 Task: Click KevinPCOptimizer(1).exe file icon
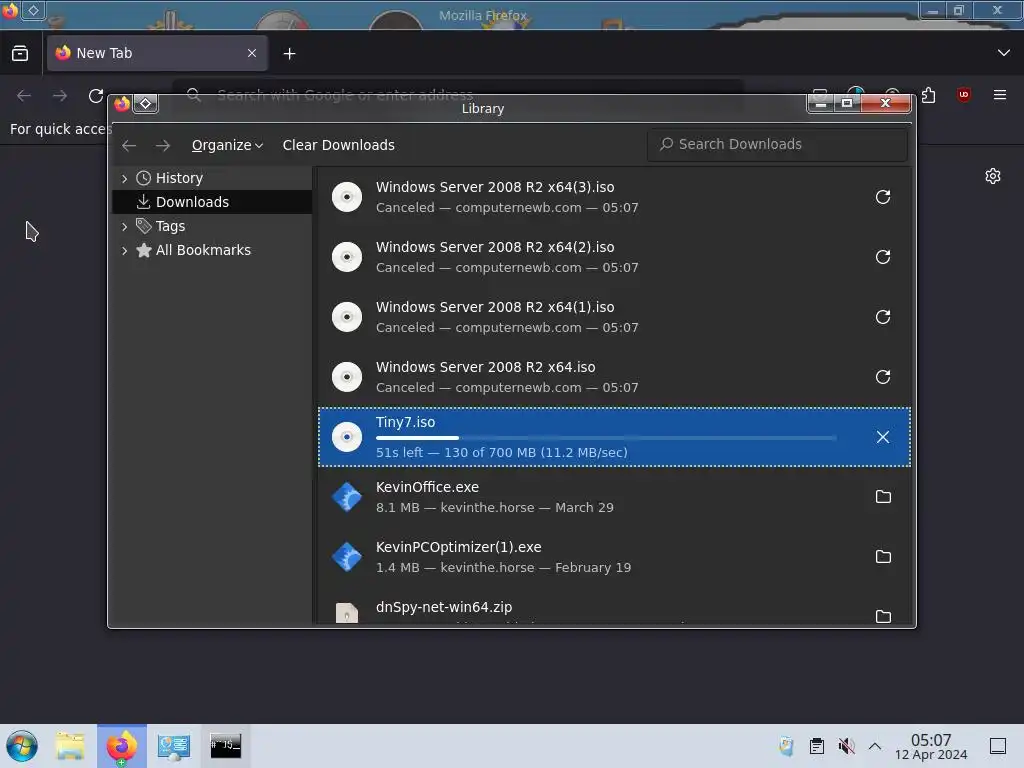point(347,557)
